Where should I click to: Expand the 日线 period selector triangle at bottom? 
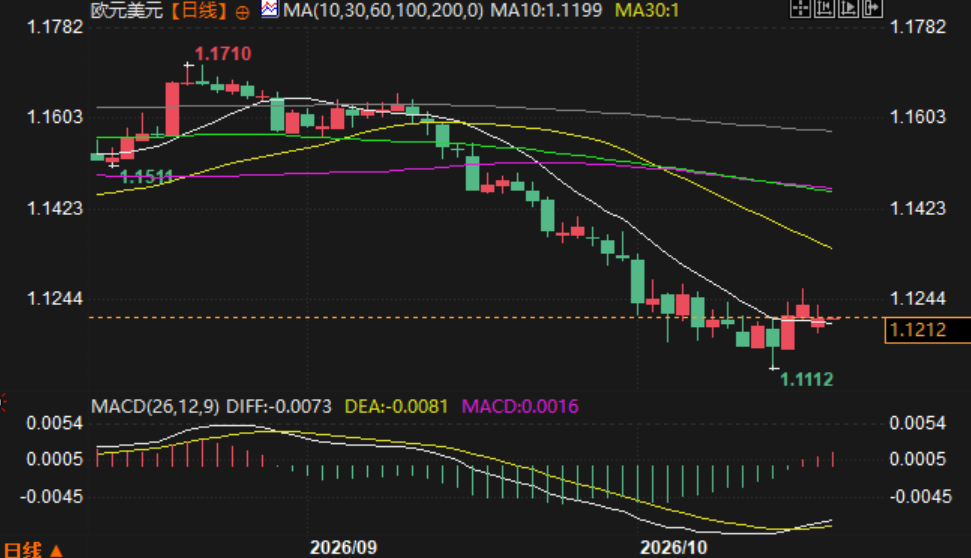(56, 550)
